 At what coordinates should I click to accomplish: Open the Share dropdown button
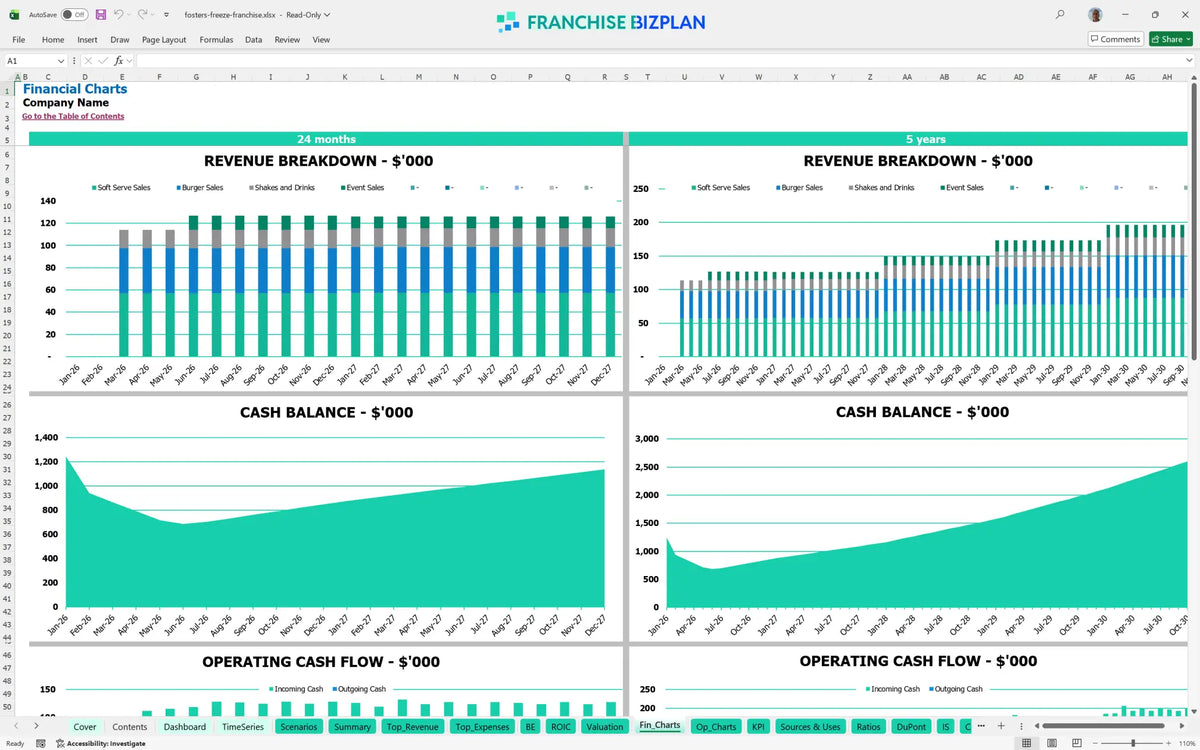(1170, 39)
